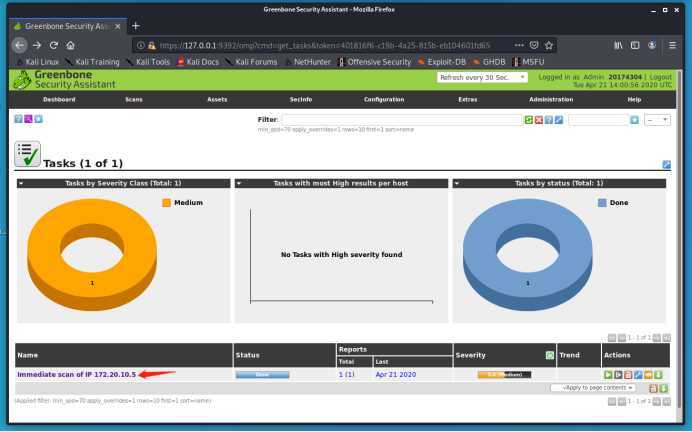Edit the Immediate scan task wrench icon

point(638,375)
